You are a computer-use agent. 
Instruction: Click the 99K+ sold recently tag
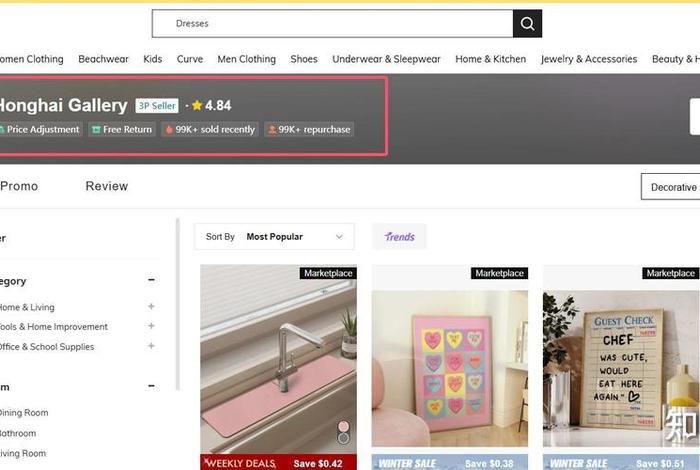[x=210, y=129]
